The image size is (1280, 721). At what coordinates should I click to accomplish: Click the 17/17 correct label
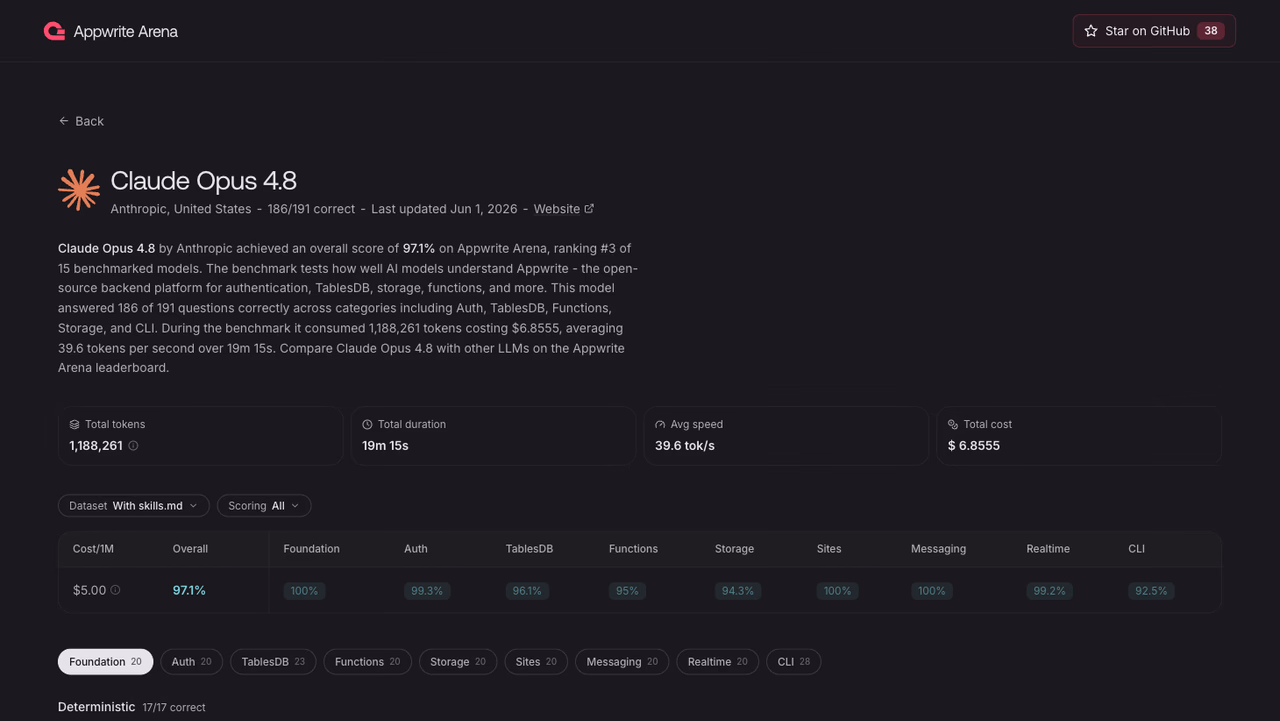pyautogui.click(x=174, y=708)
